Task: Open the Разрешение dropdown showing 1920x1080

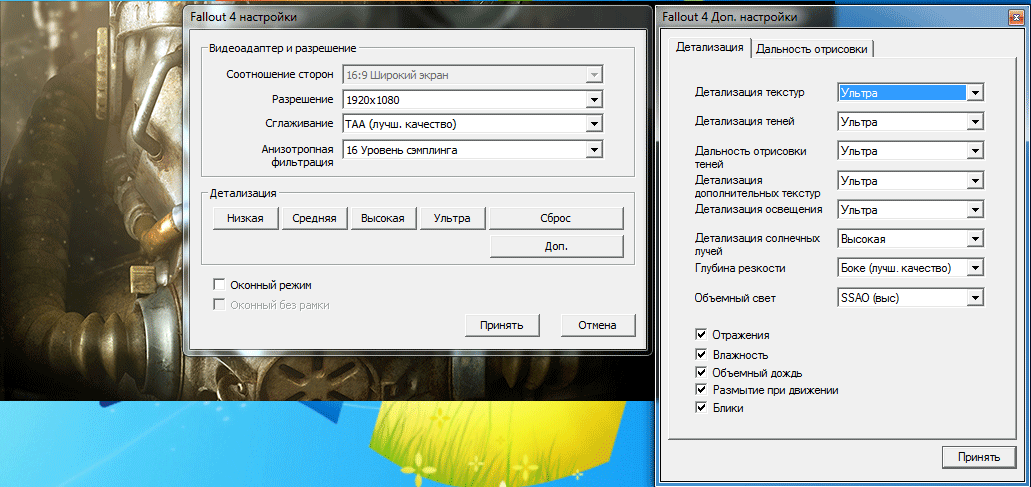Action: pyautogui.click(x=472, y=100)
